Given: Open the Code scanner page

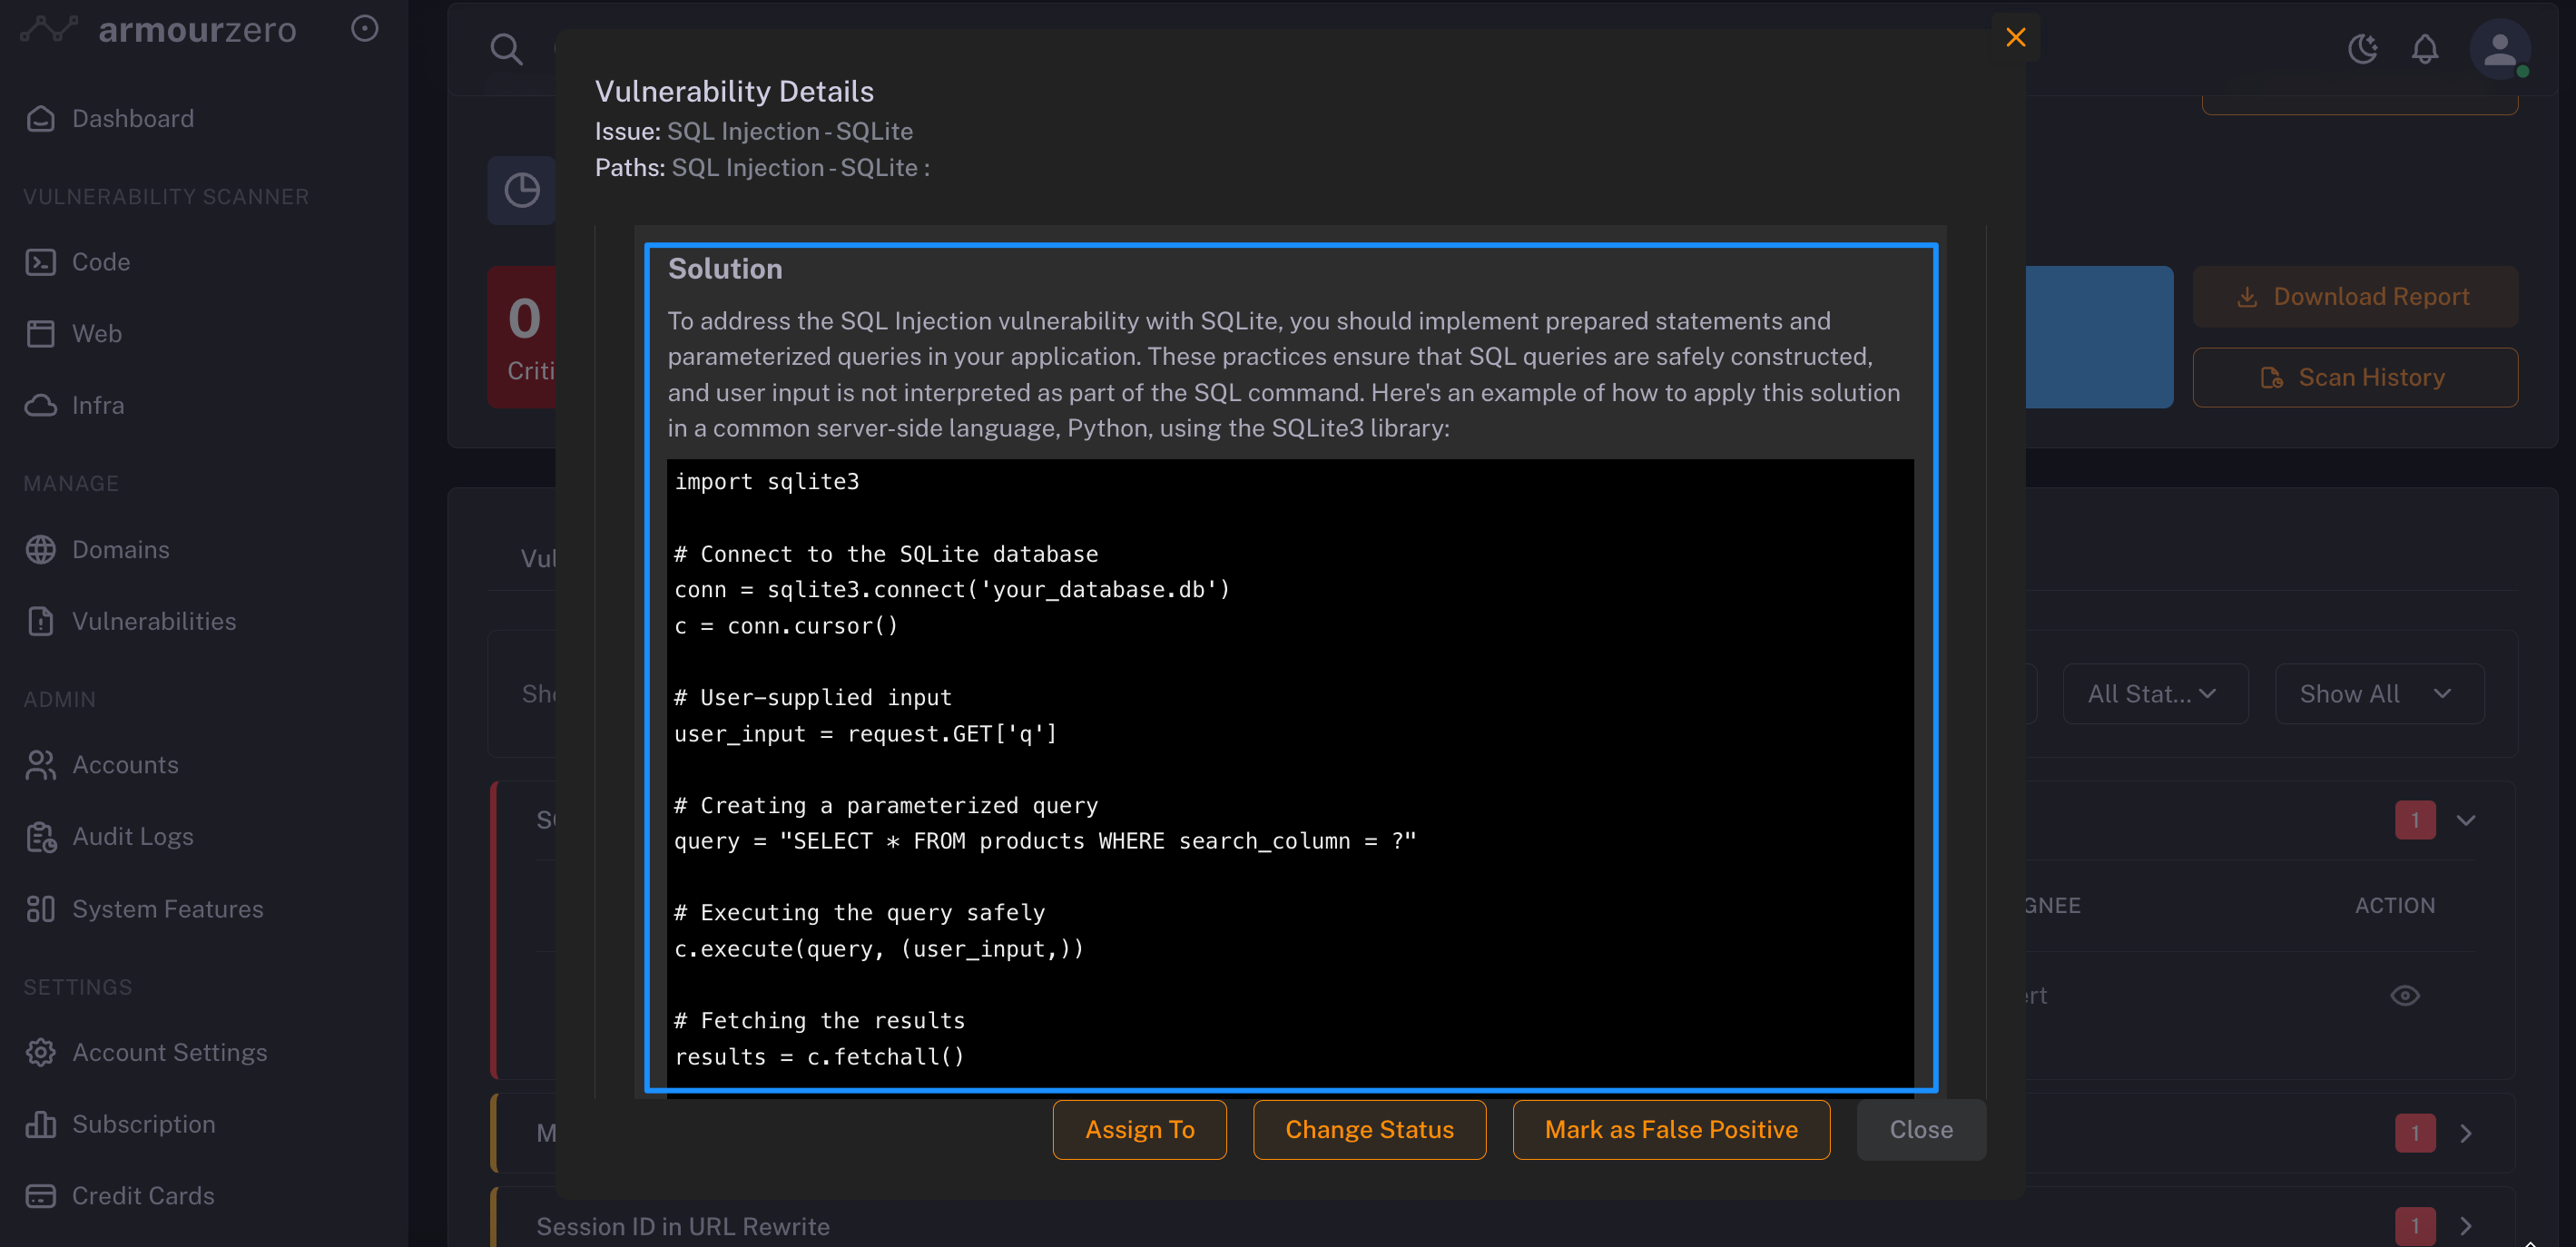Looking at the screenshot, I should (x=101, y=262).
